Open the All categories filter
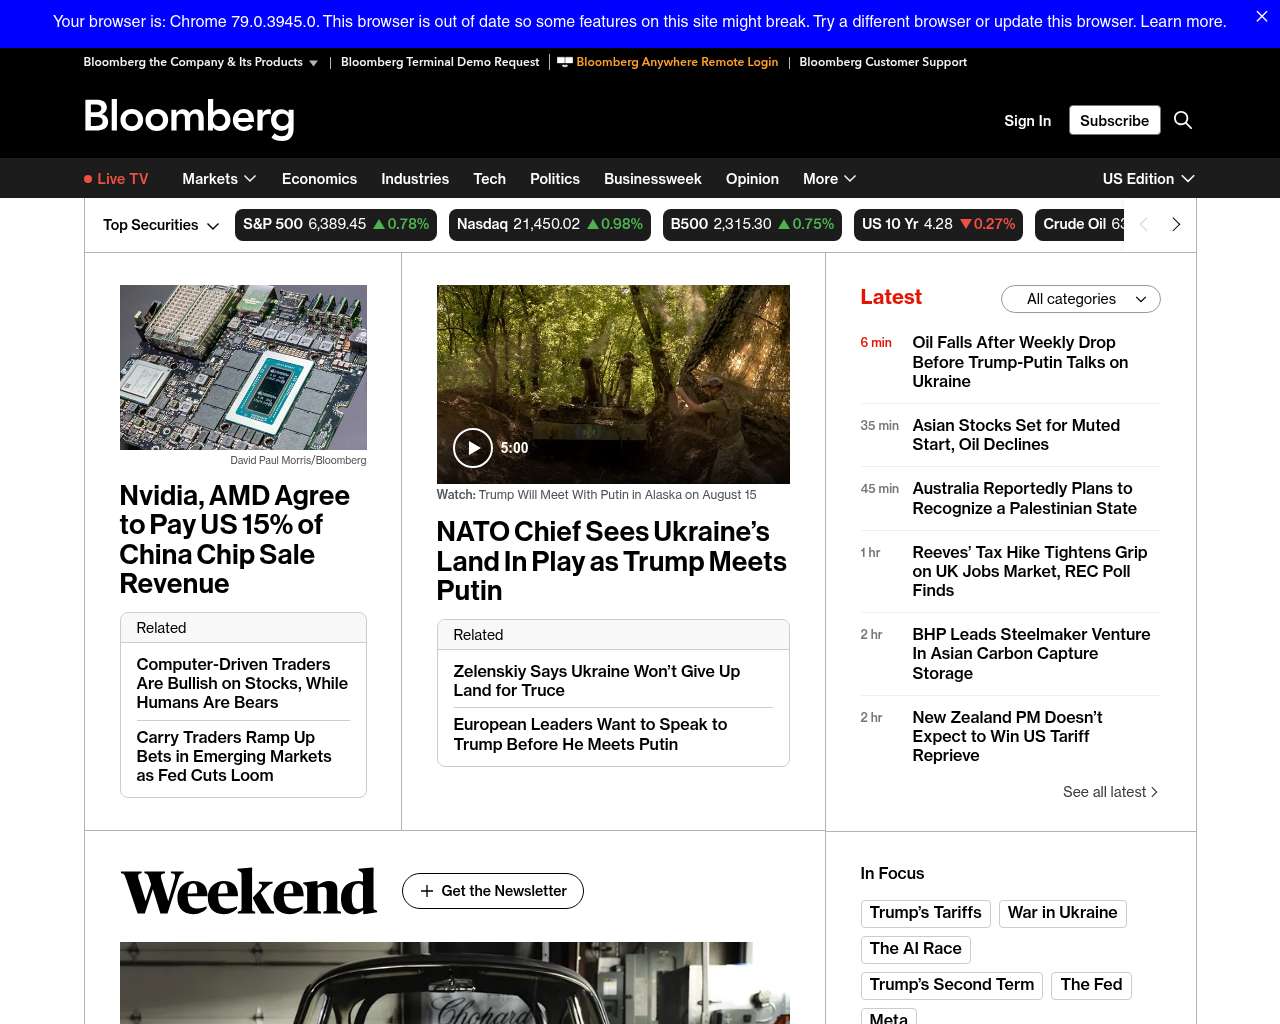This screenshot has width=1280, height=1024. pyautogui.click(x=1081, y=299)
